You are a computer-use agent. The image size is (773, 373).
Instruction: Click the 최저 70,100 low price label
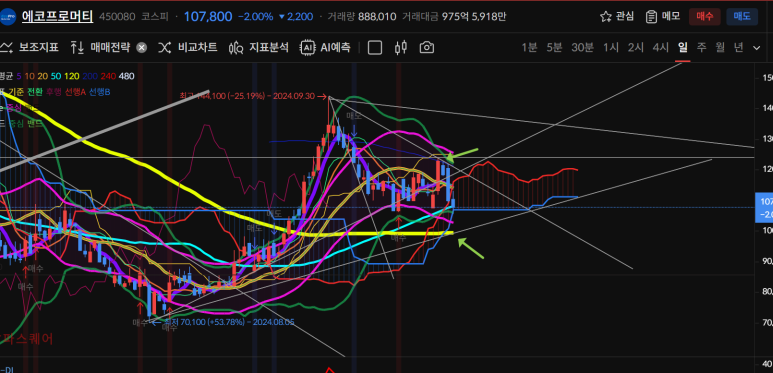[x=223, y=322]
